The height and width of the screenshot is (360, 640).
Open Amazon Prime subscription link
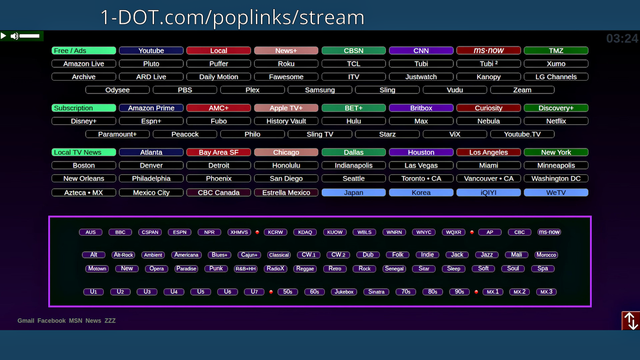[151, 108]
